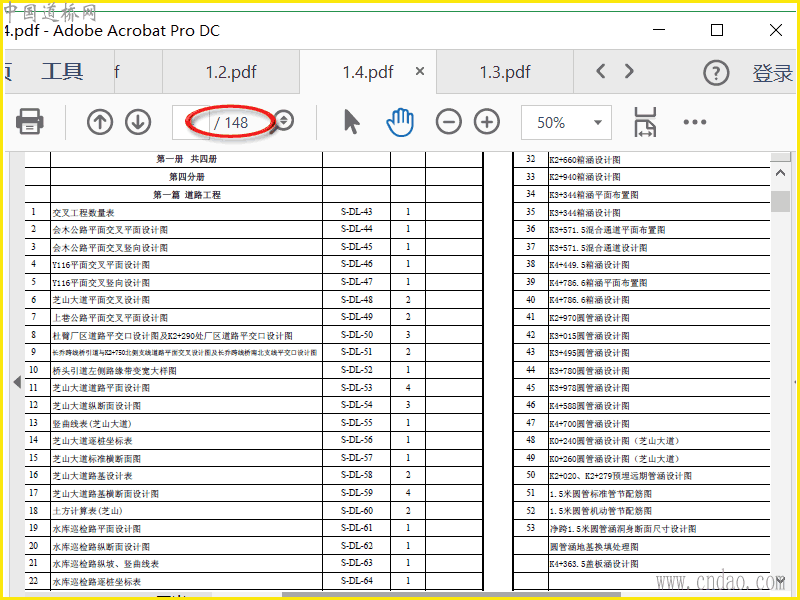Click the Print icon
Screen dimensions: 800x600
[30, 121]
